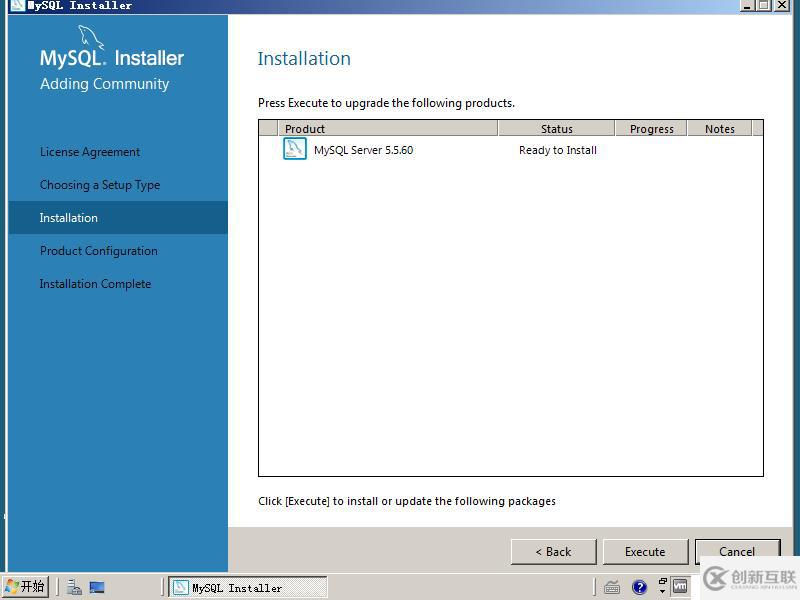Click the Notes column header
This screenshot has height=600, width=800.
719,129
